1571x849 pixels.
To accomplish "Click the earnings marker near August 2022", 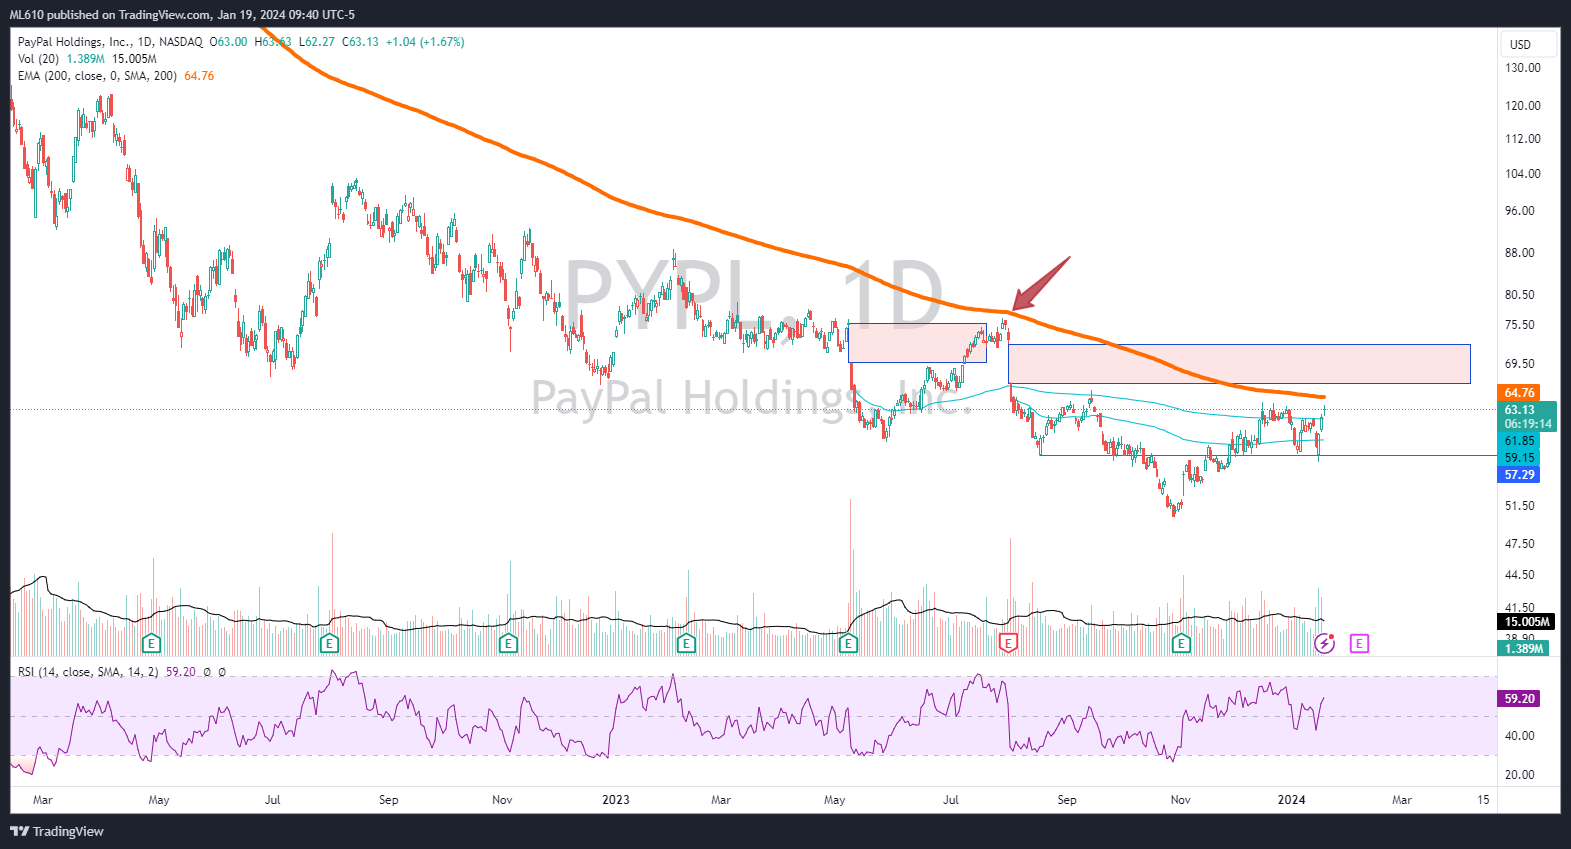I will (329, 643).
